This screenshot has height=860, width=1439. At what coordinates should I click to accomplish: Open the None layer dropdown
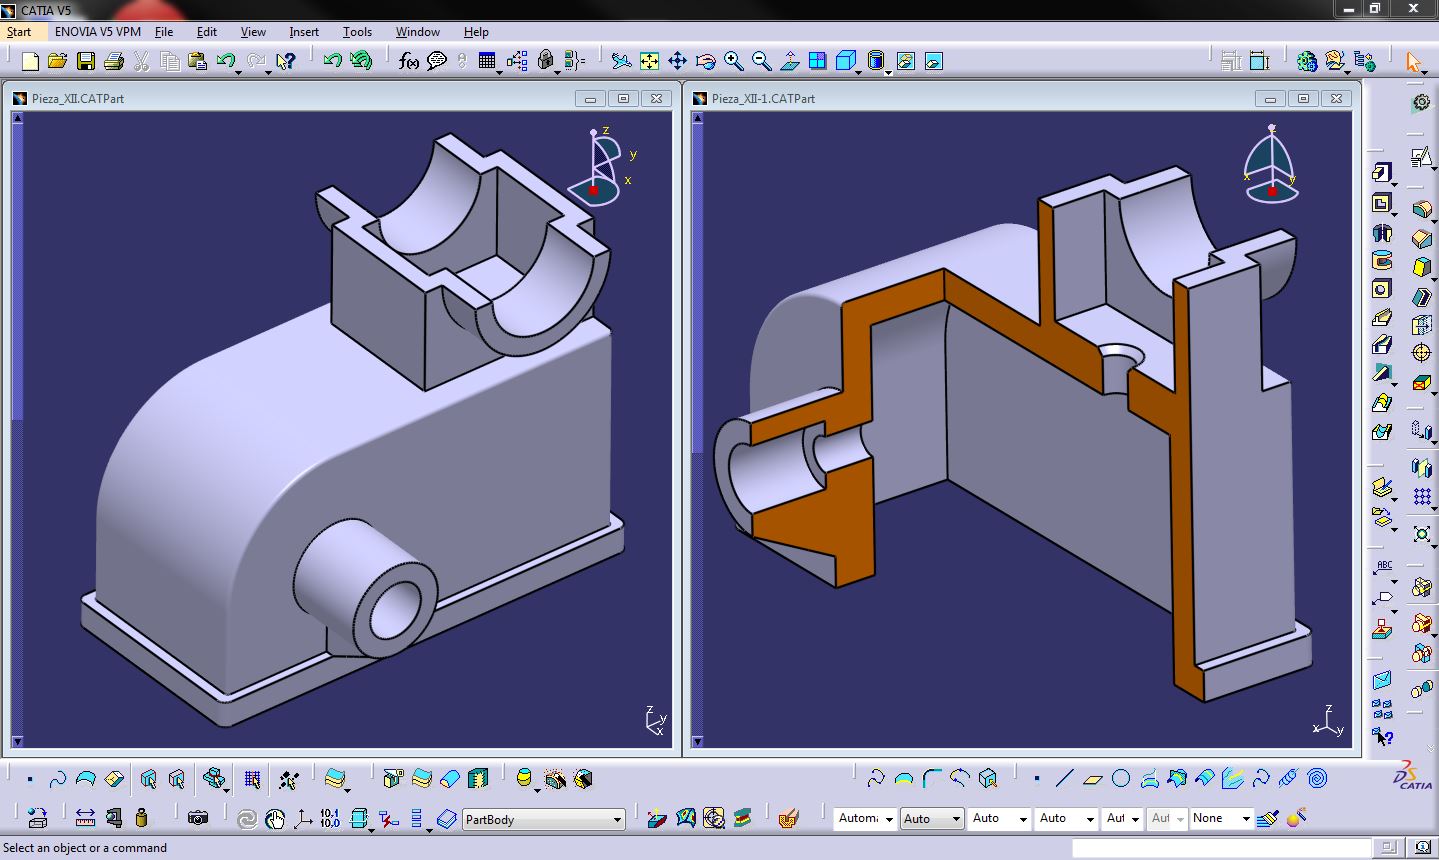pos(1221,819)
